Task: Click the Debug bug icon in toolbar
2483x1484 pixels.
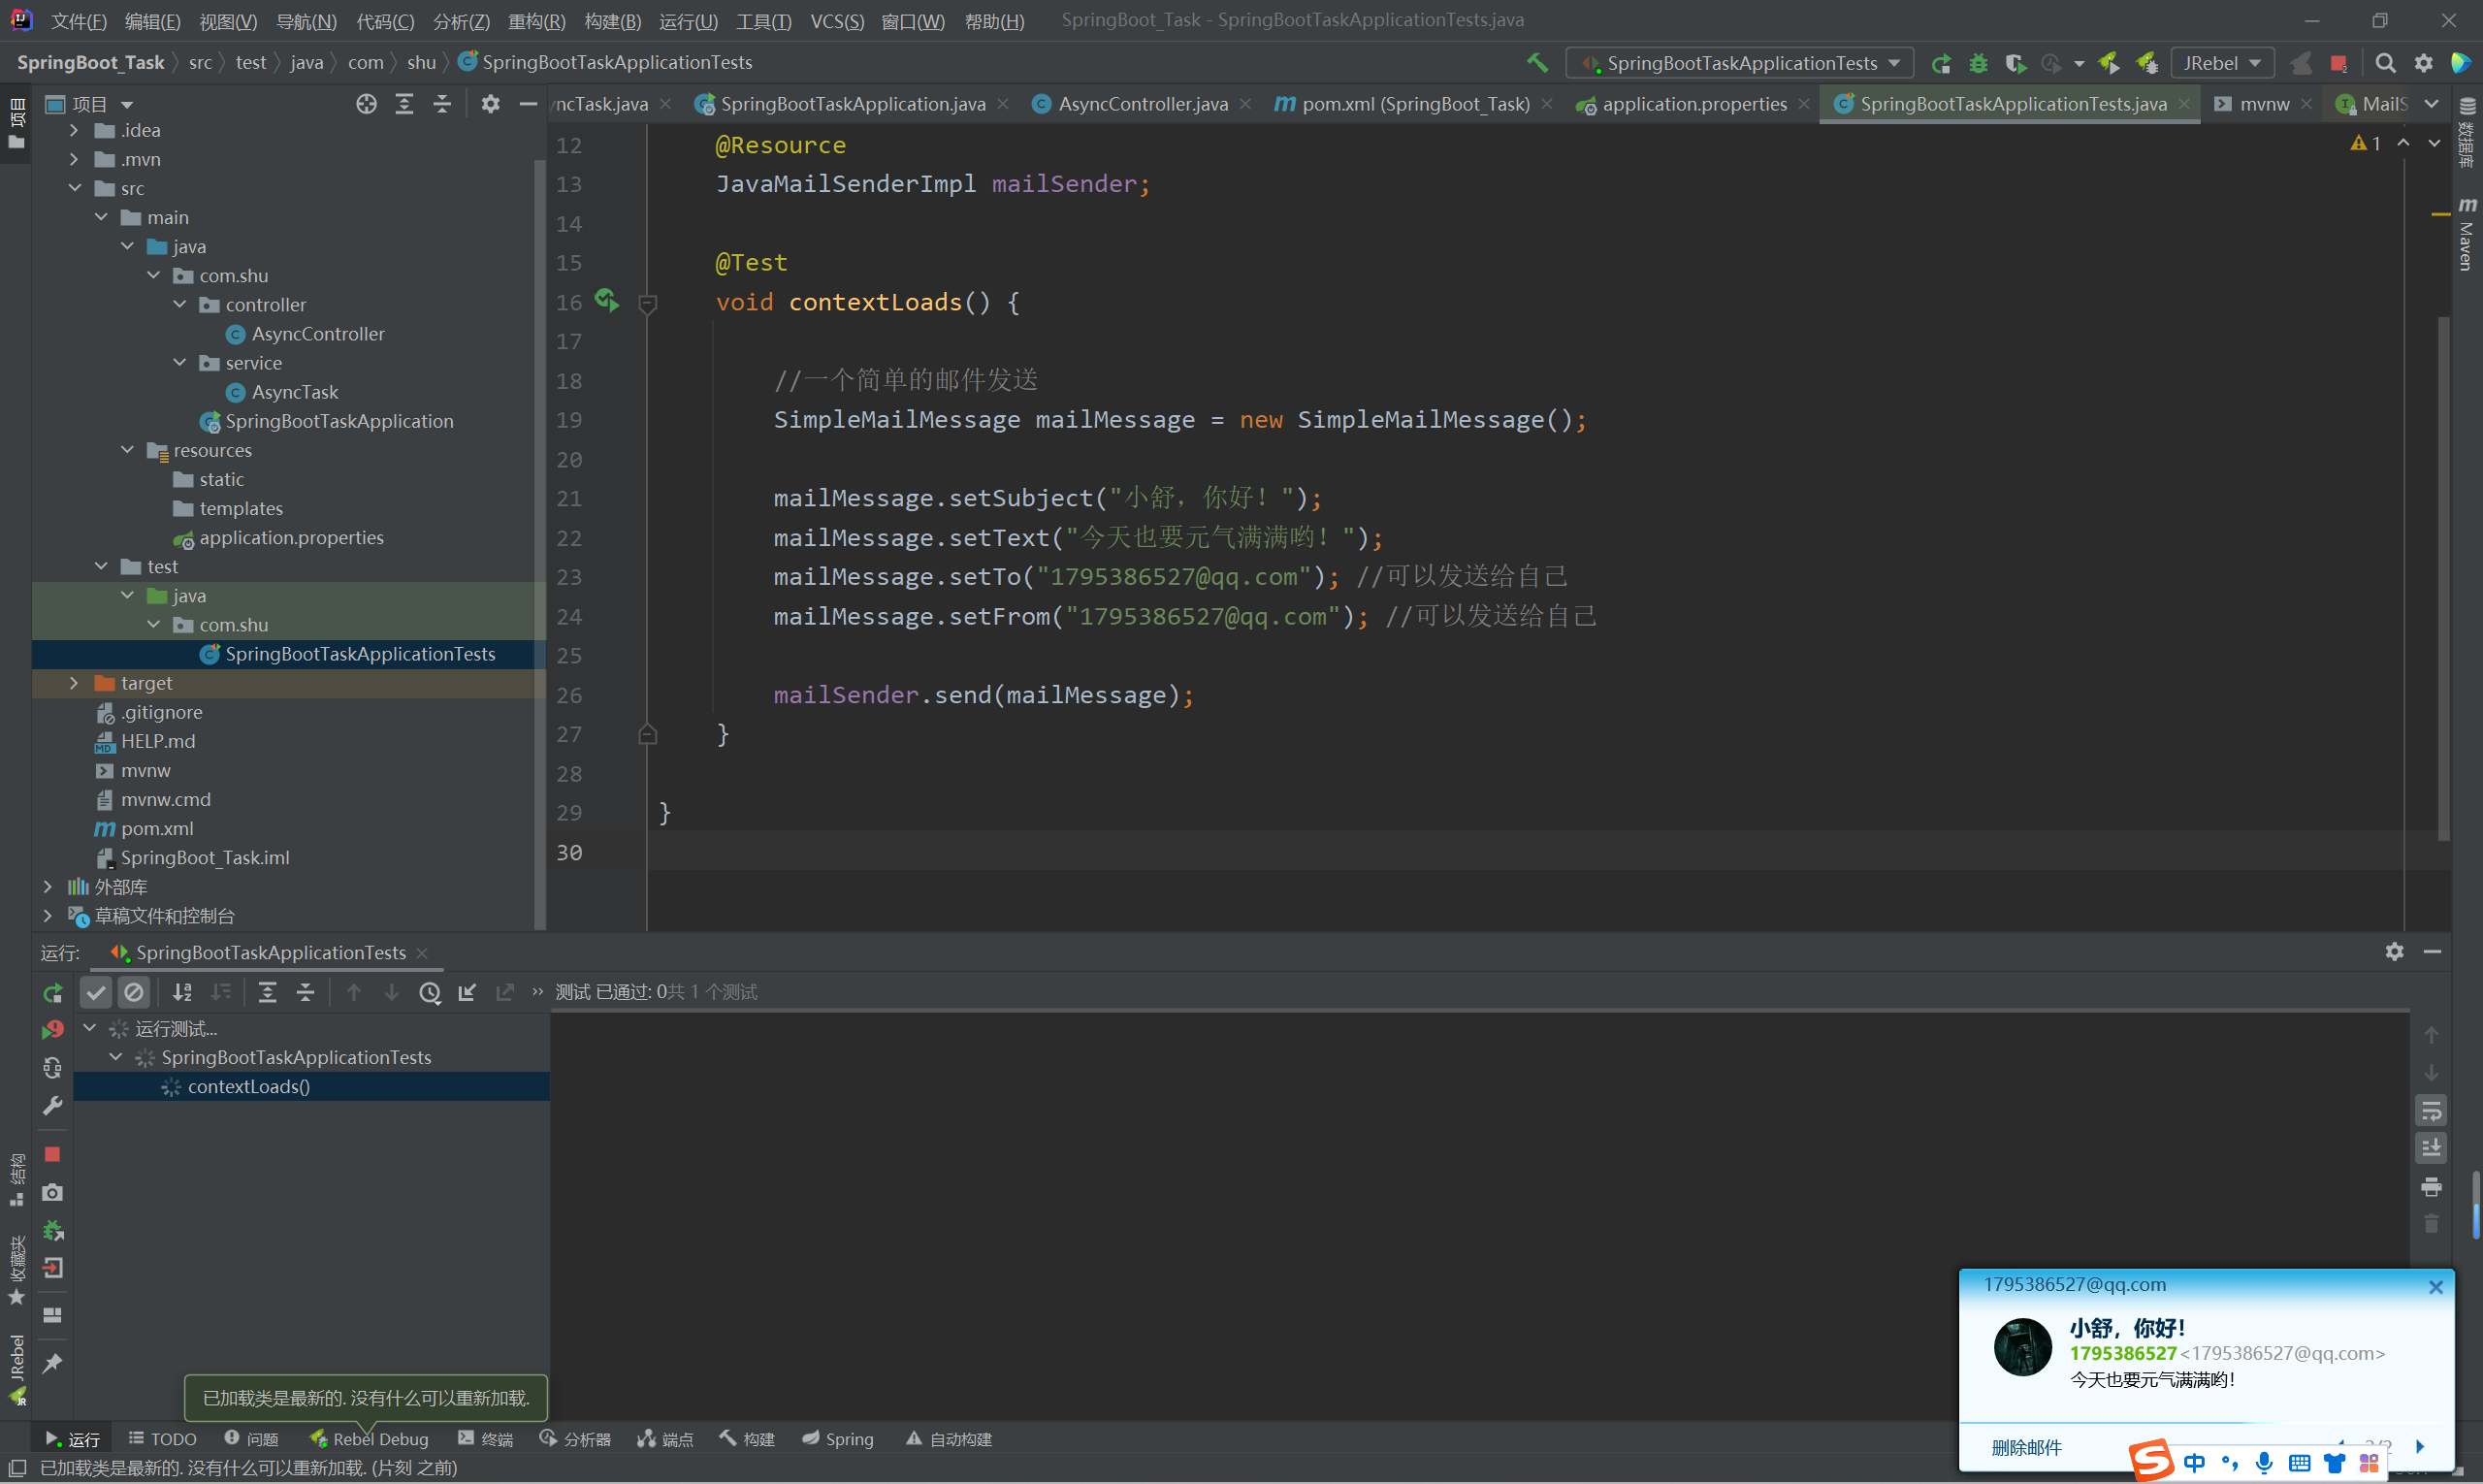Action: pyautogui.click(x=1977, y=63)
